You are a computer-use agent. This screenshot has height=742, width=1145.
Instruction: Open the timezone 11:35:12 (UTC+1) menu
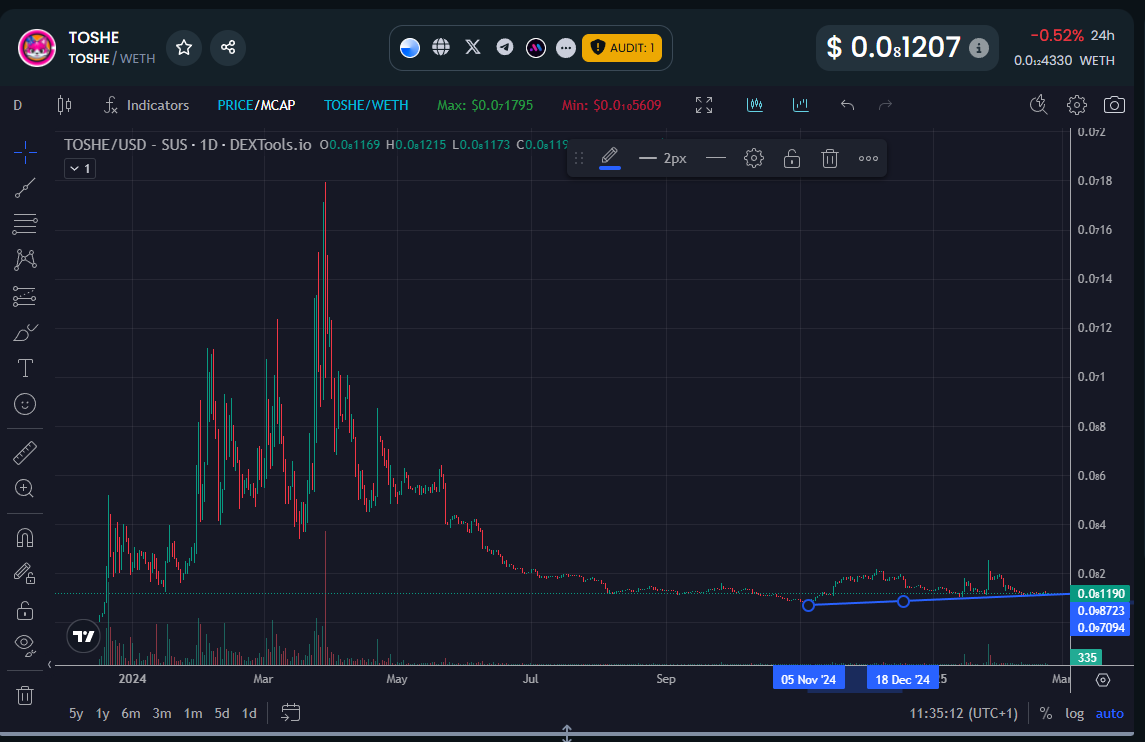coord(963,714)
